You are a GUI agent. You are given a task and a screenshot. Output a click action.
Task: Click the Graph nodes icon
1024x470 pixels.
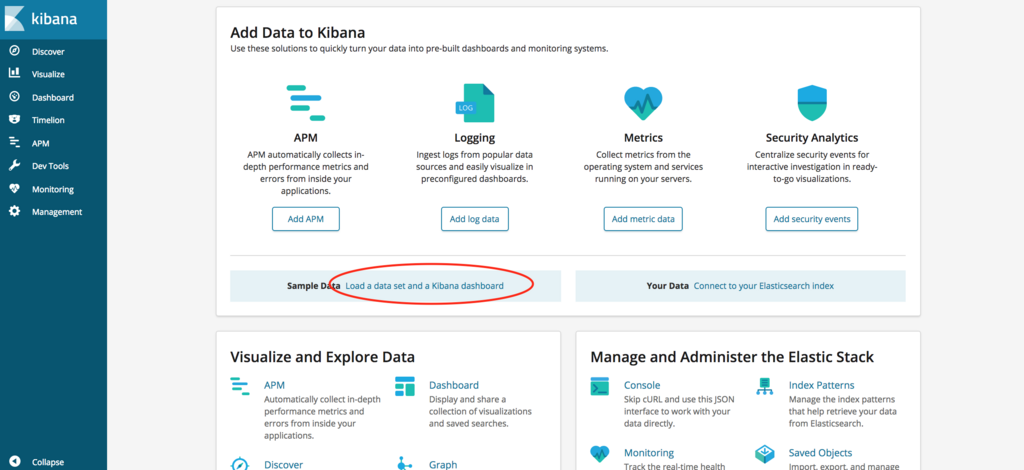coord(405,463)
